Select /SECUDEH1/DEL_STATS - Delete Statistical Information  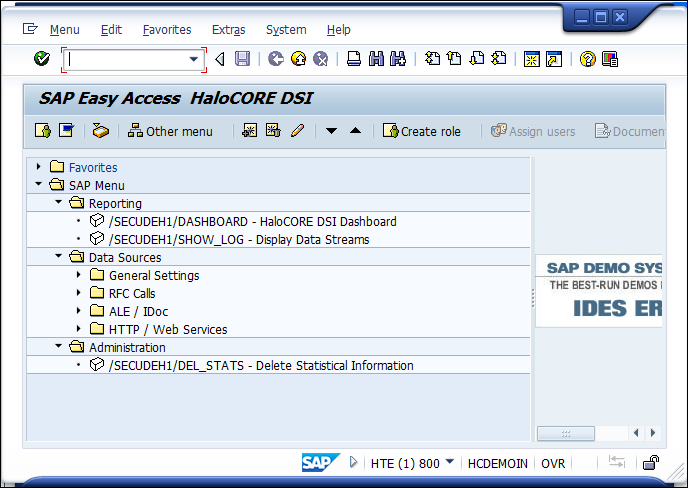(261, 366)
